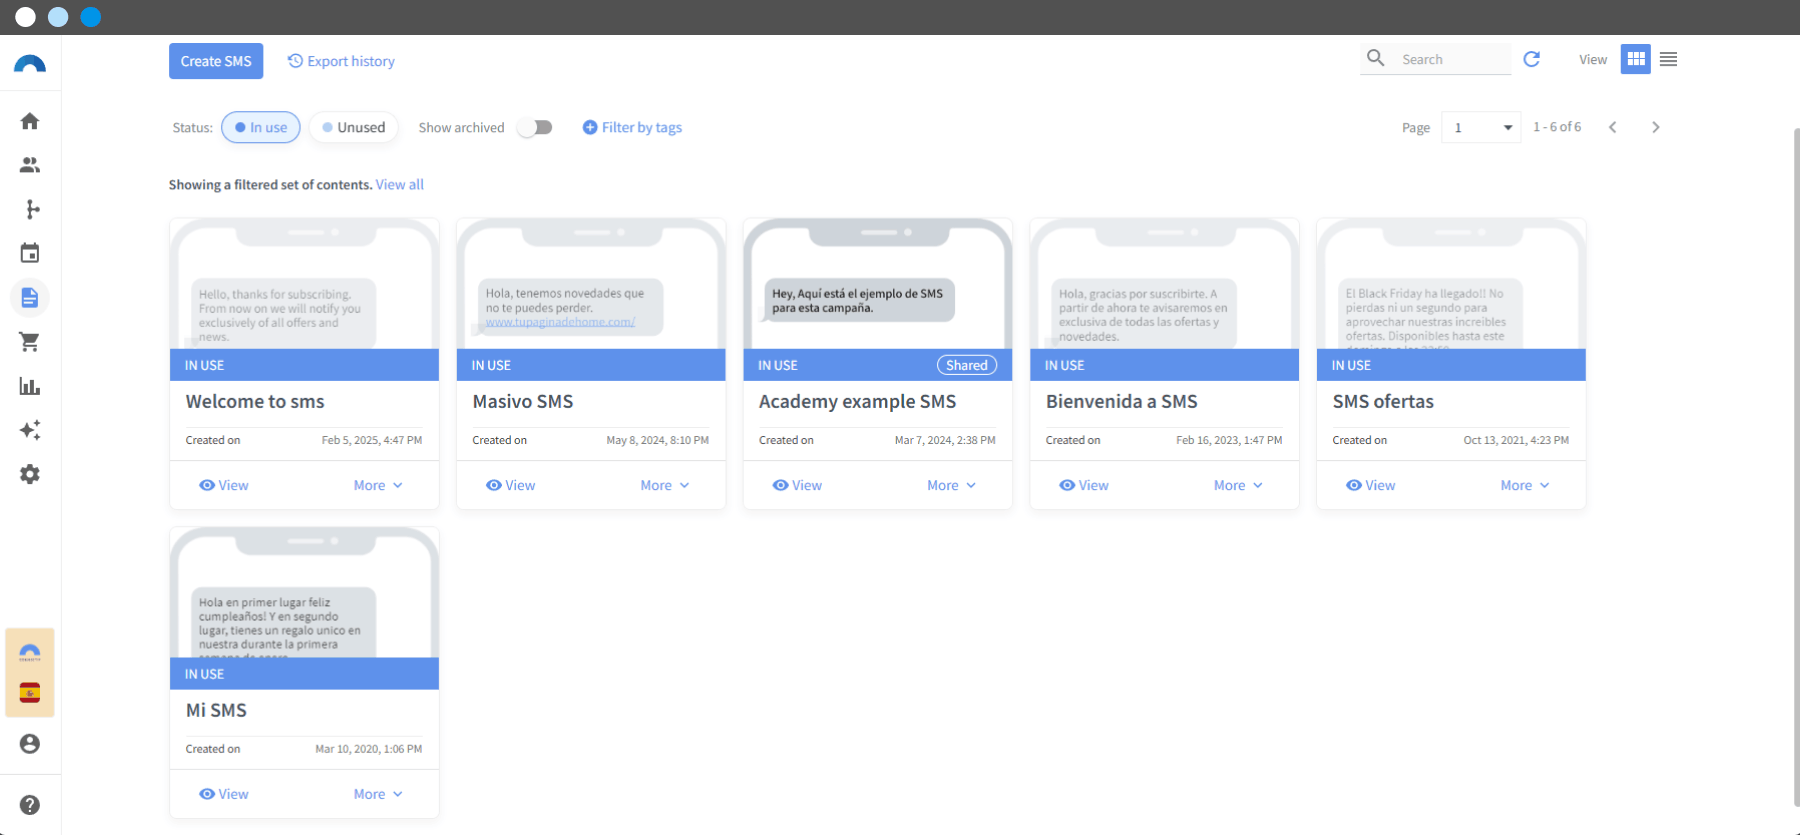View the Bienvenida a SMS content

click(1084, 485)
